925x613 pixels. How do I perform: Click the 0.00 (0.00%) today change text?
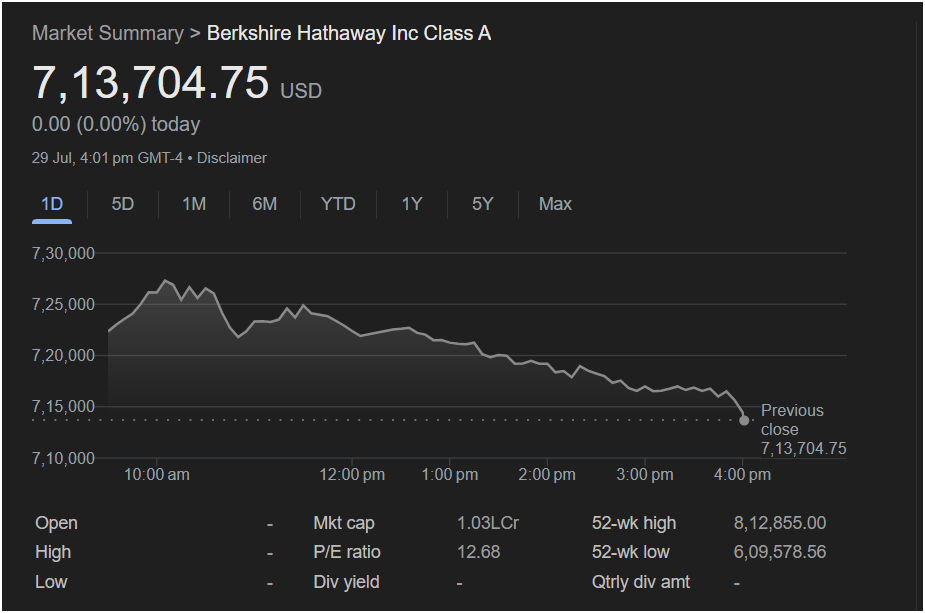pos(116,124)
